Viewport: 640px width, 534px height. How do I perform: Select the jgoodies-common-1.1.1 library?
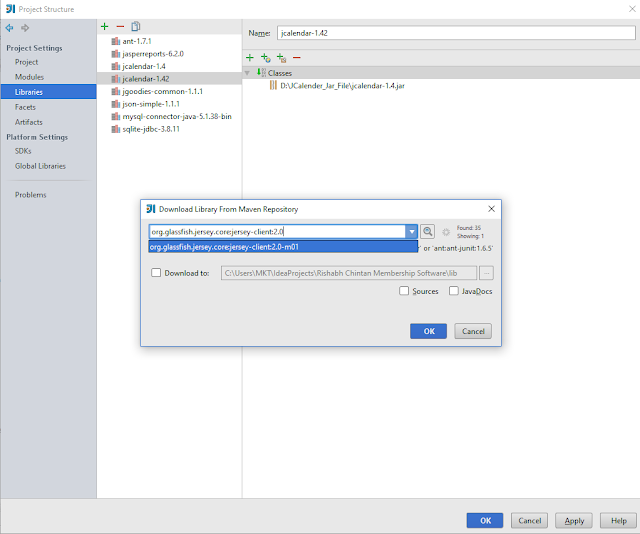pos(169,91)
